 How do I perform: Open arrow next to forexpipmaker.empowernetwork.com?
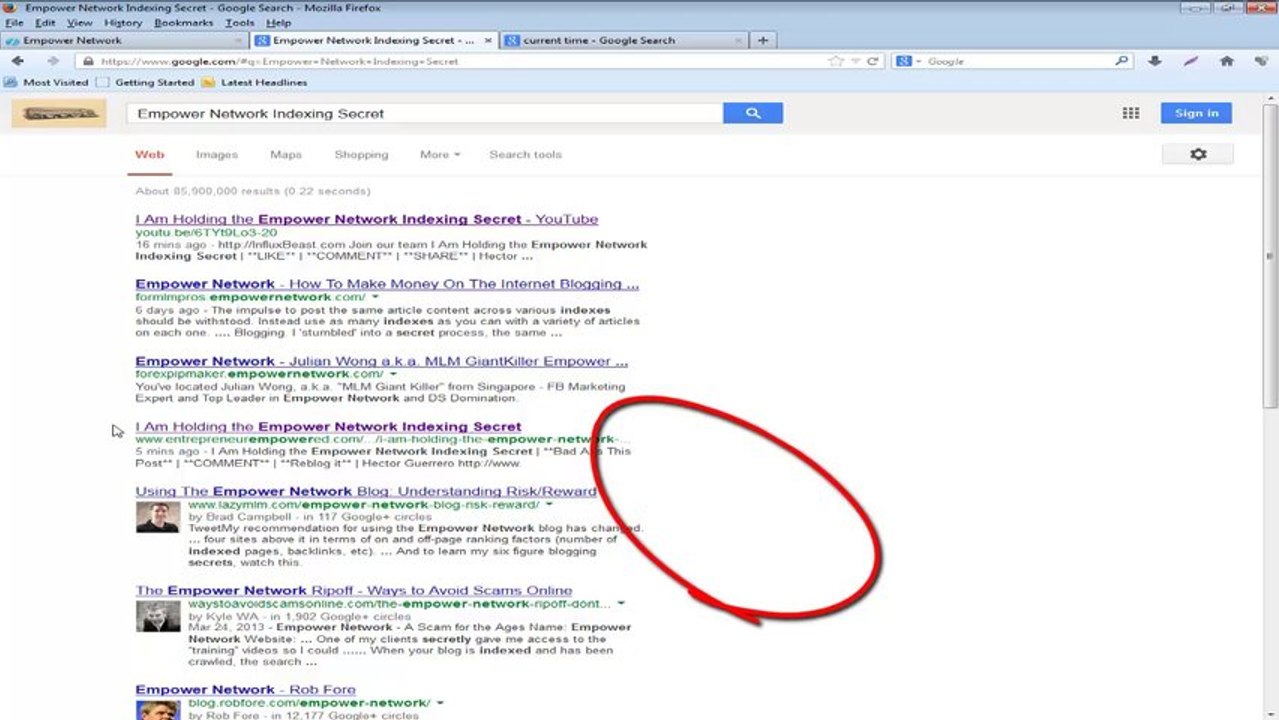[x=394, y=374]
